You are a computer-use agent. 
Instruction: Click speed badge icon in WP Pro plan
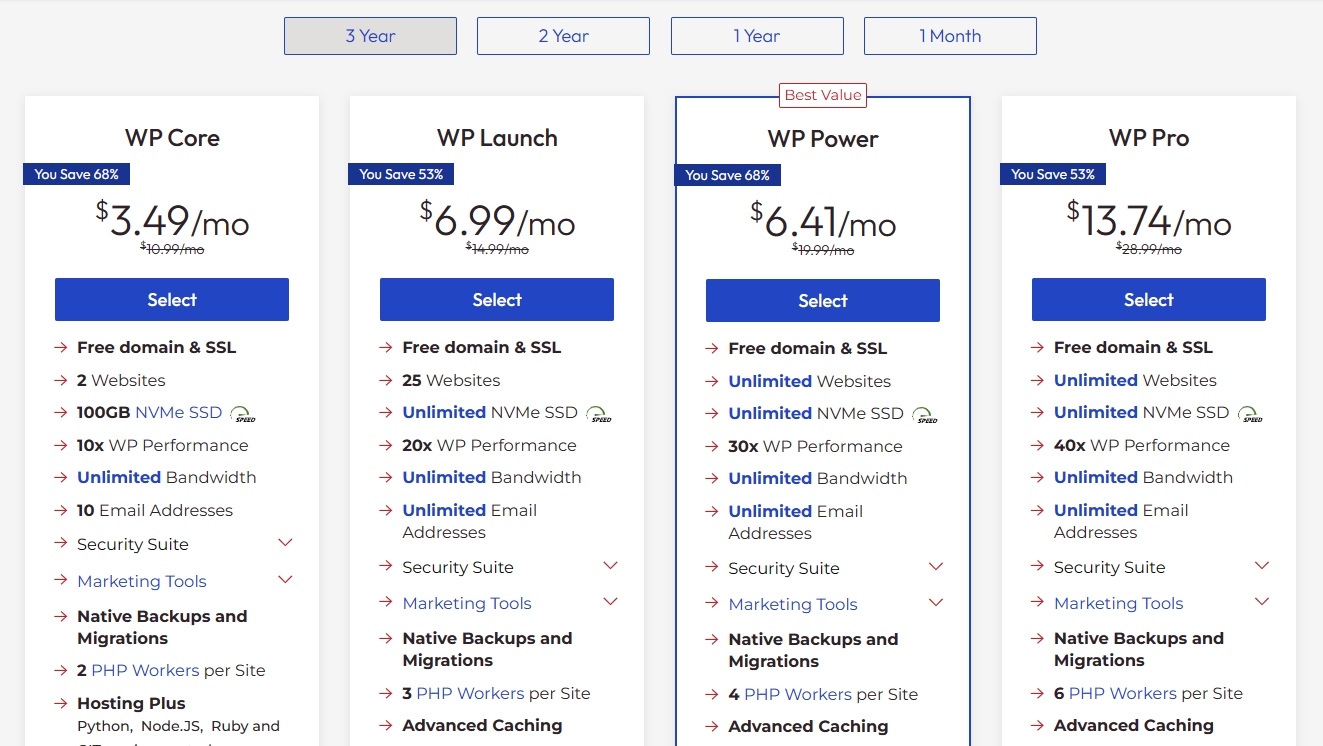(x=1249, y=414)
